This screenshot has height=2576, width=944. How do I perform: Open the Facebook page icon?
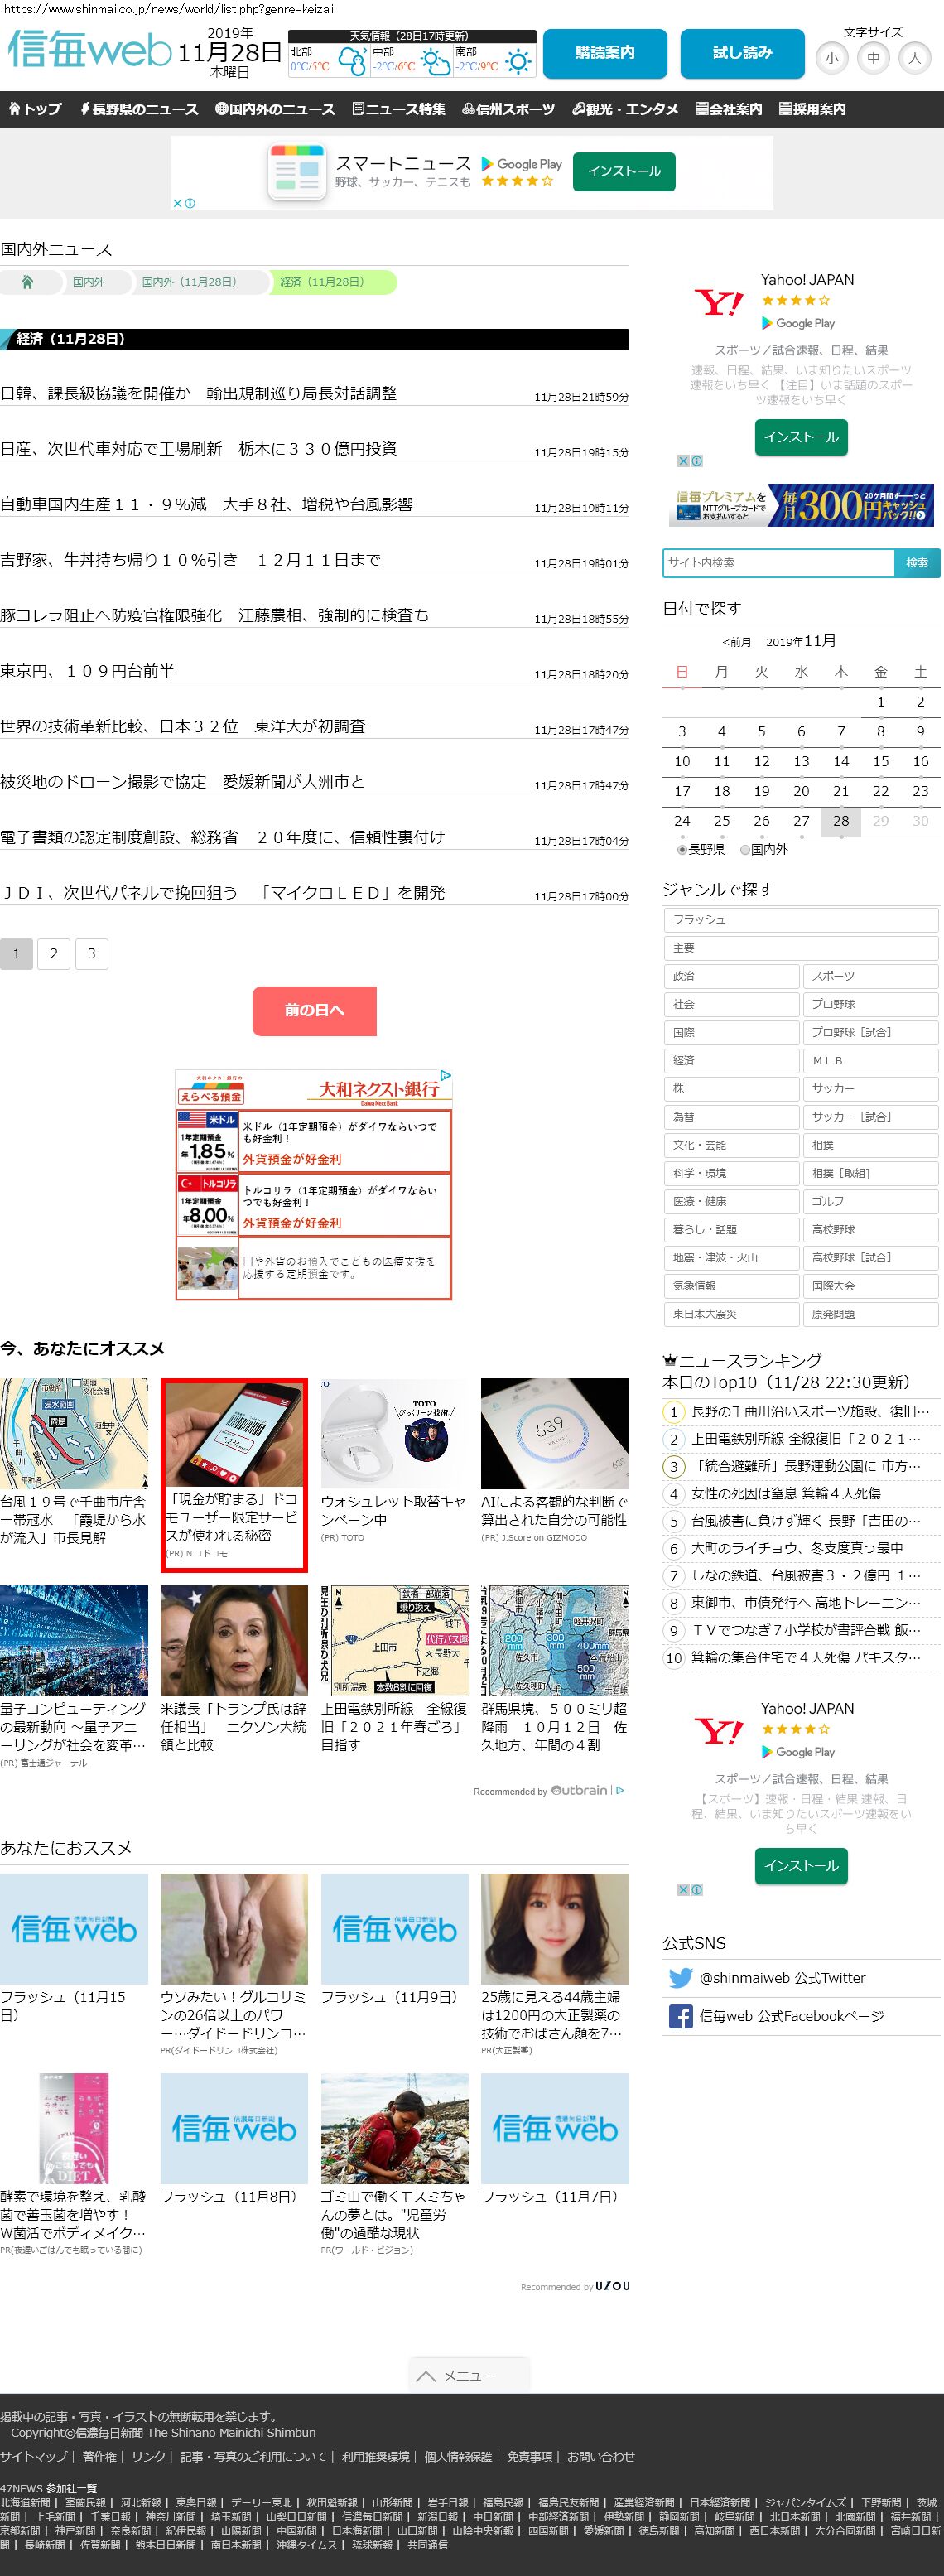point(680,2016)
